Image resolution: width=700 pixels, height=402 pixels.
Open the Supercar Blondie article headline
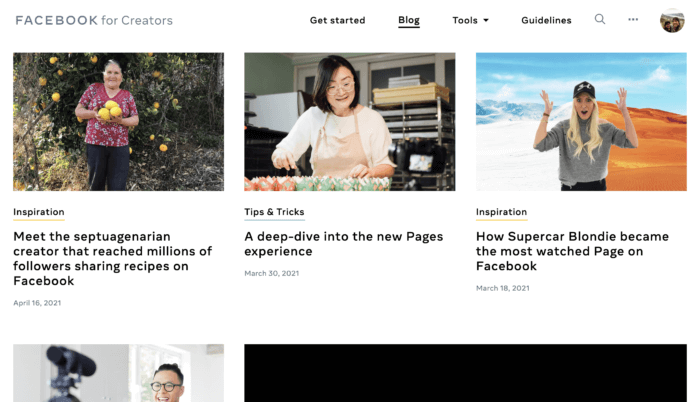coord(572,251)
